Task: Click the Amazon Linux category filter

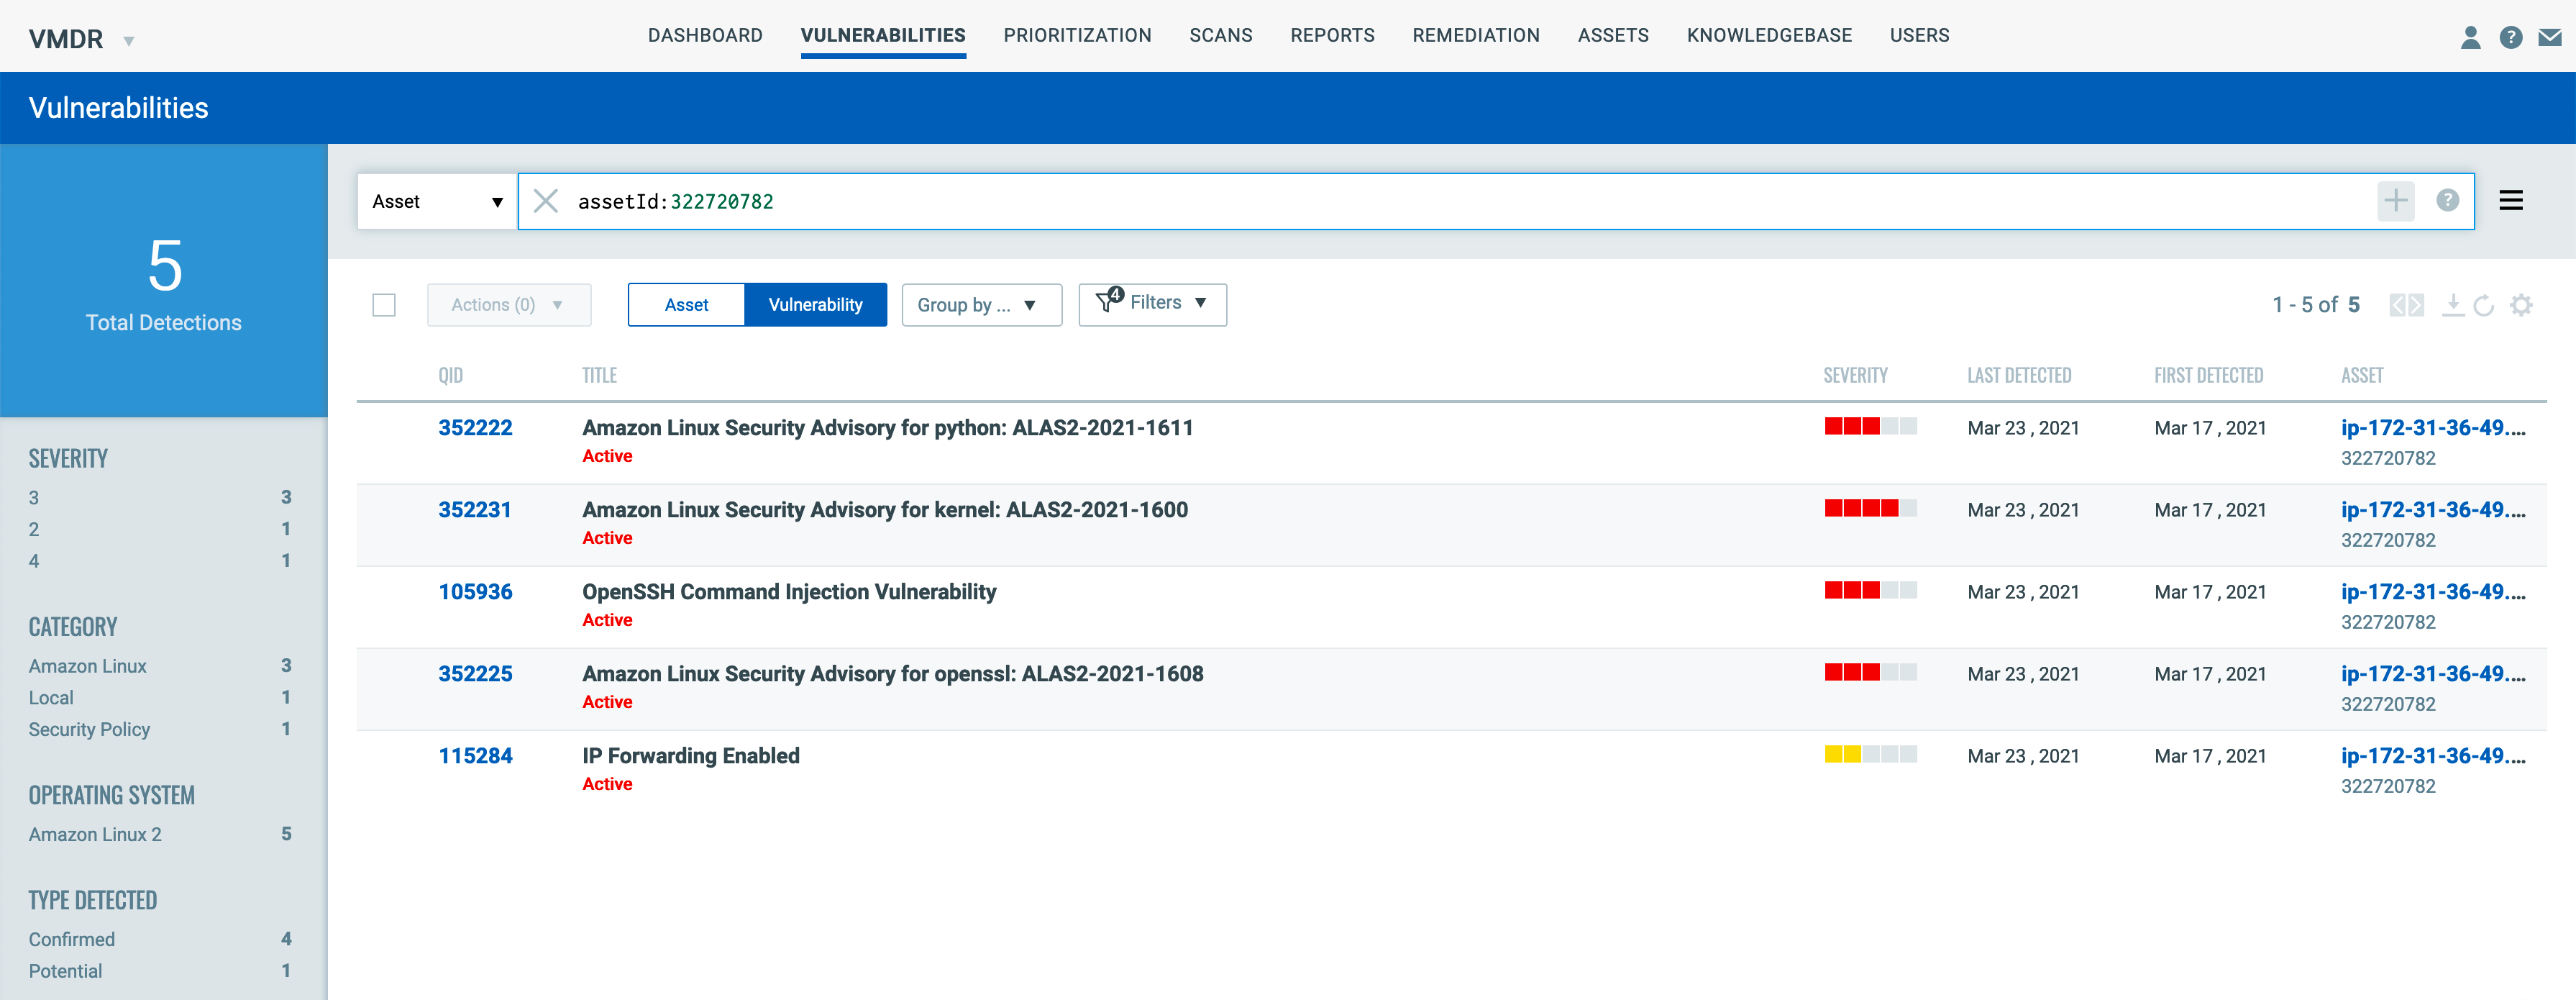Action: 87,665
